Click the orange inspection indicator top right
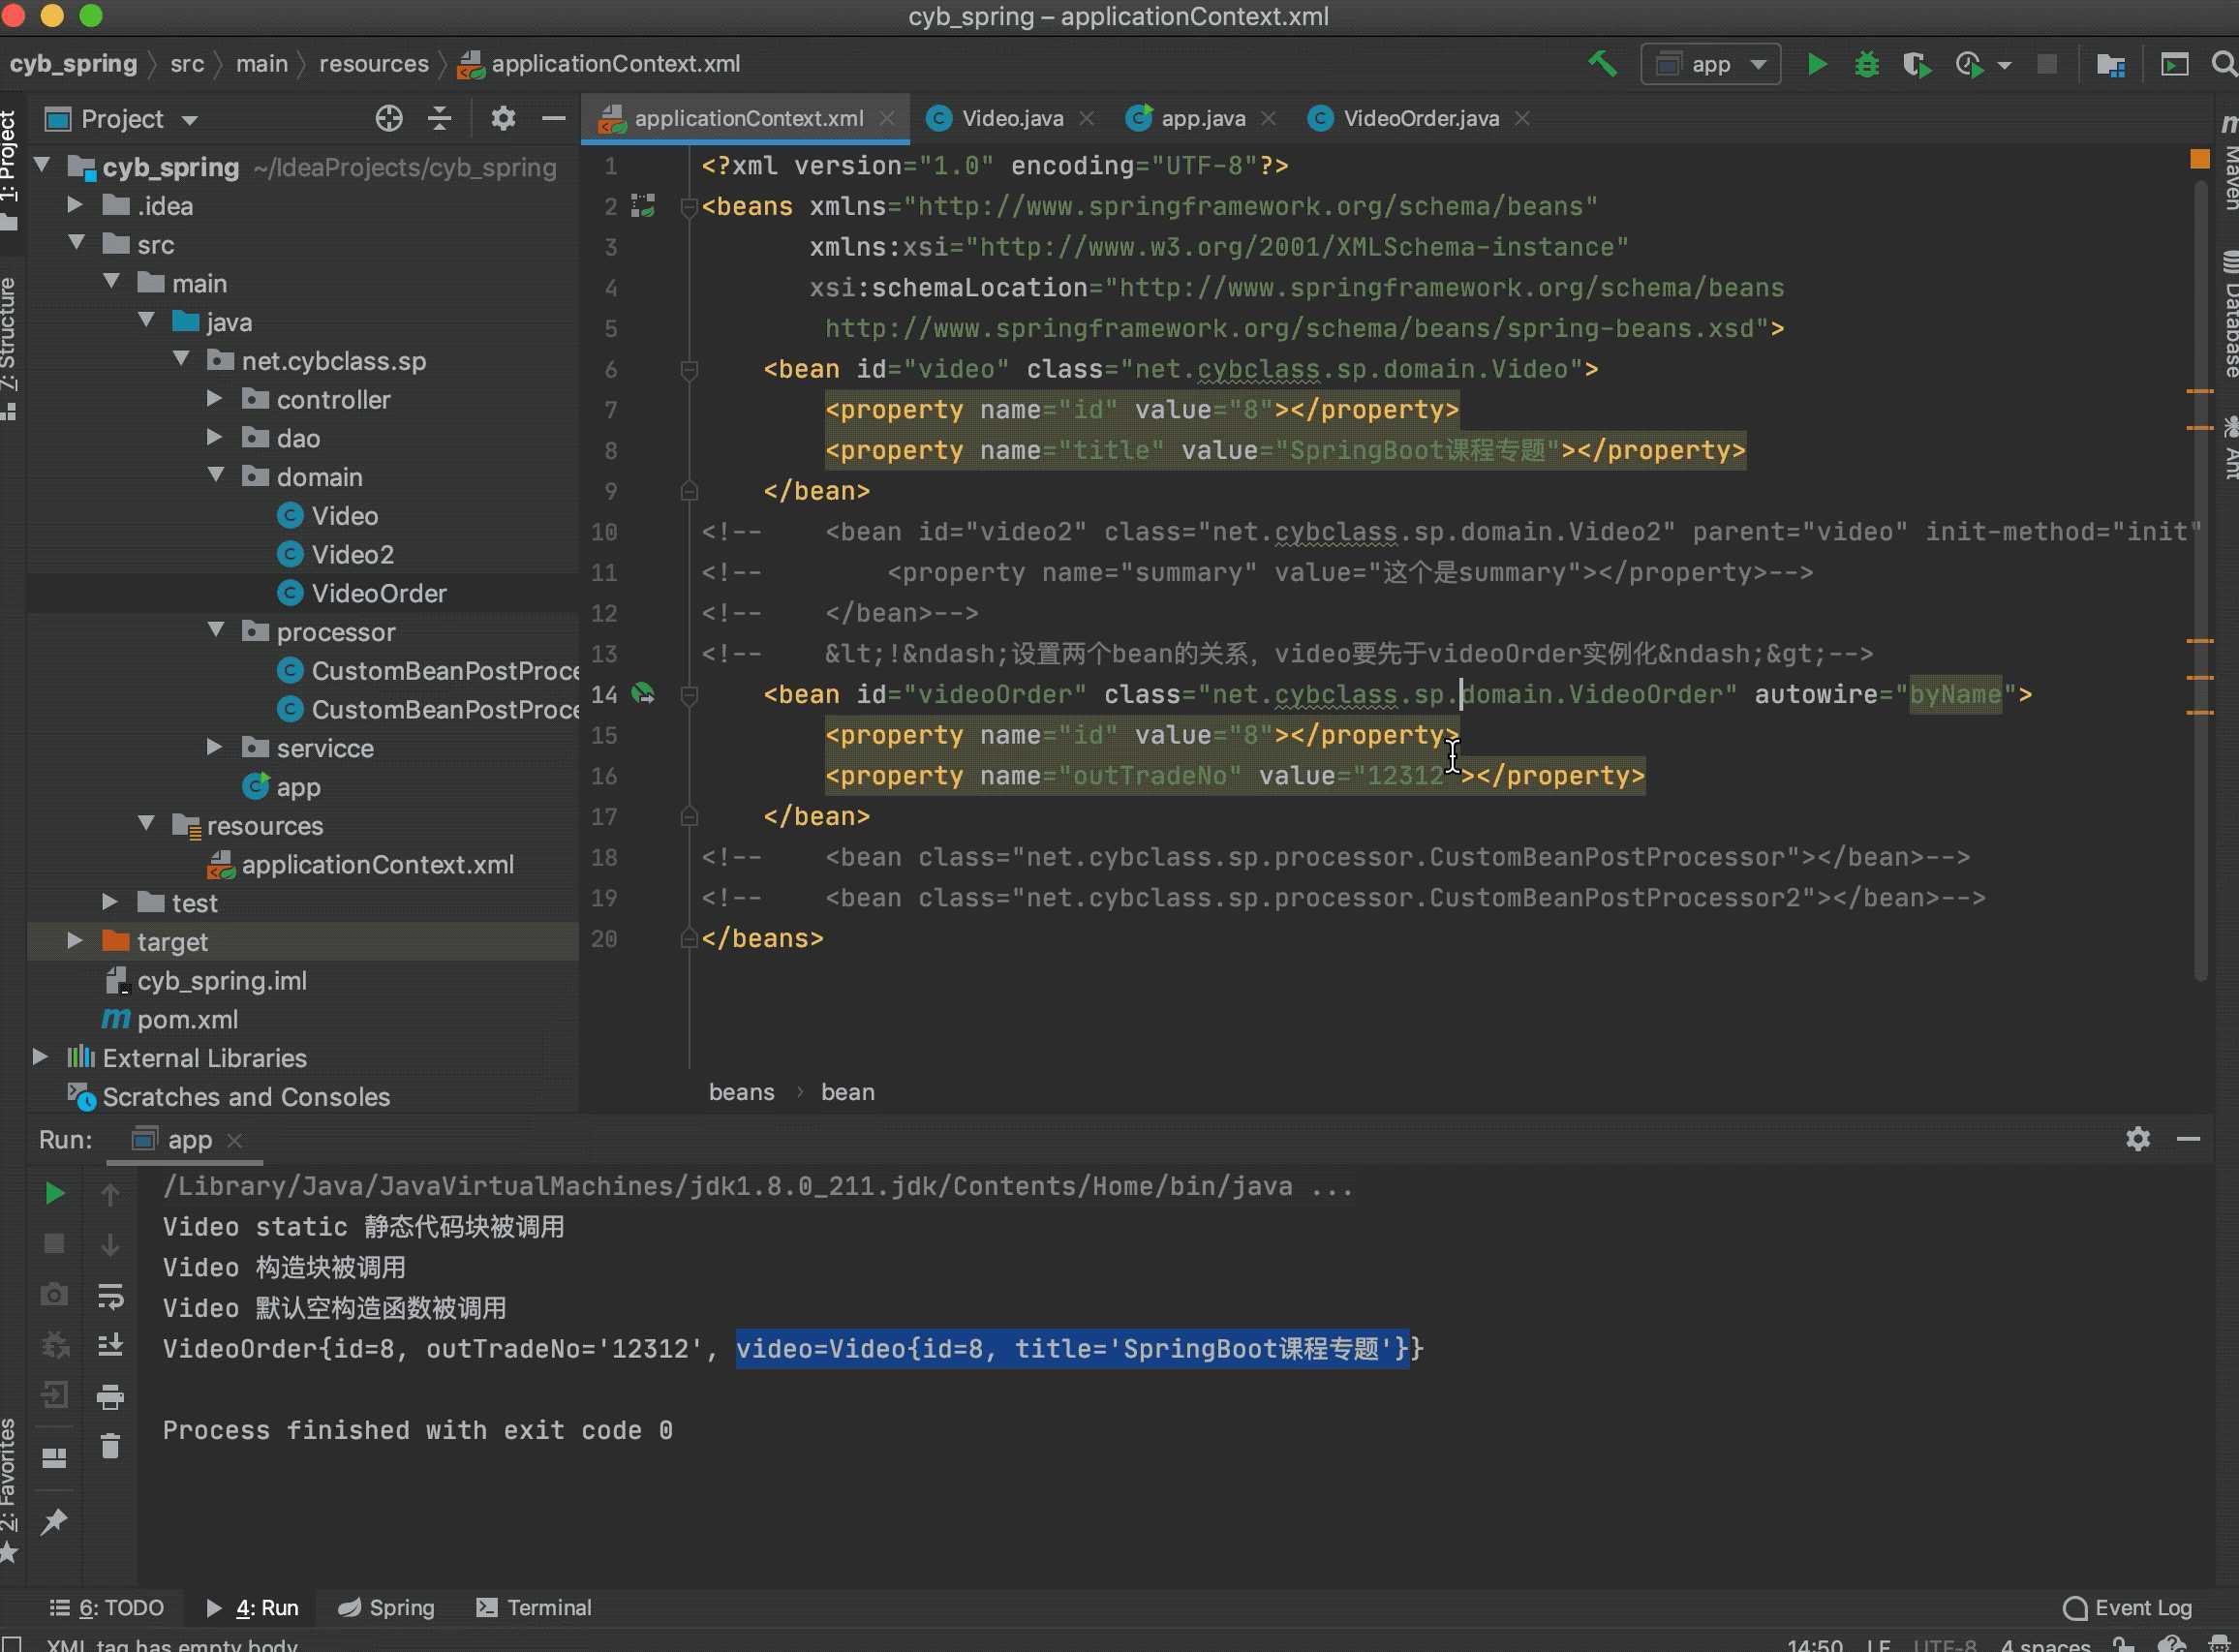Viewport: 2239px width, 1652px height. 2199,159
